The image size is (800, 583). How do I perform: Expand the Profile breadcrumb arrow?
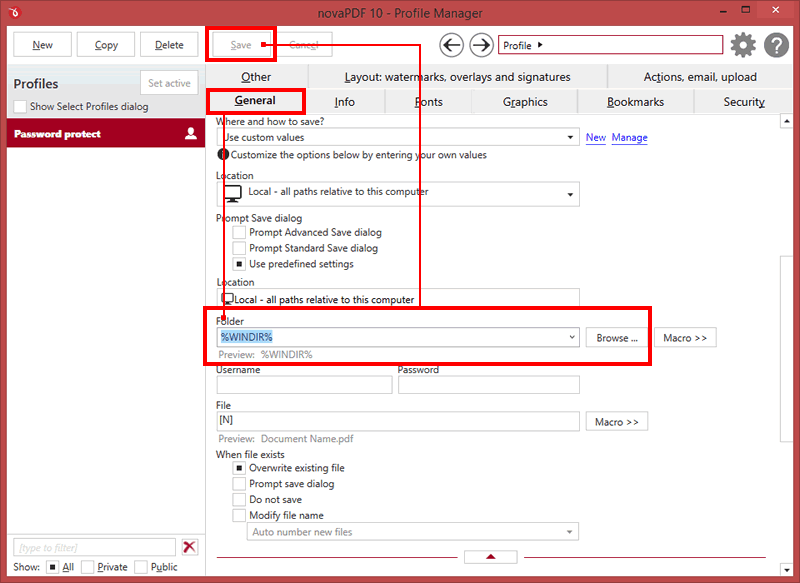[540, 45]
